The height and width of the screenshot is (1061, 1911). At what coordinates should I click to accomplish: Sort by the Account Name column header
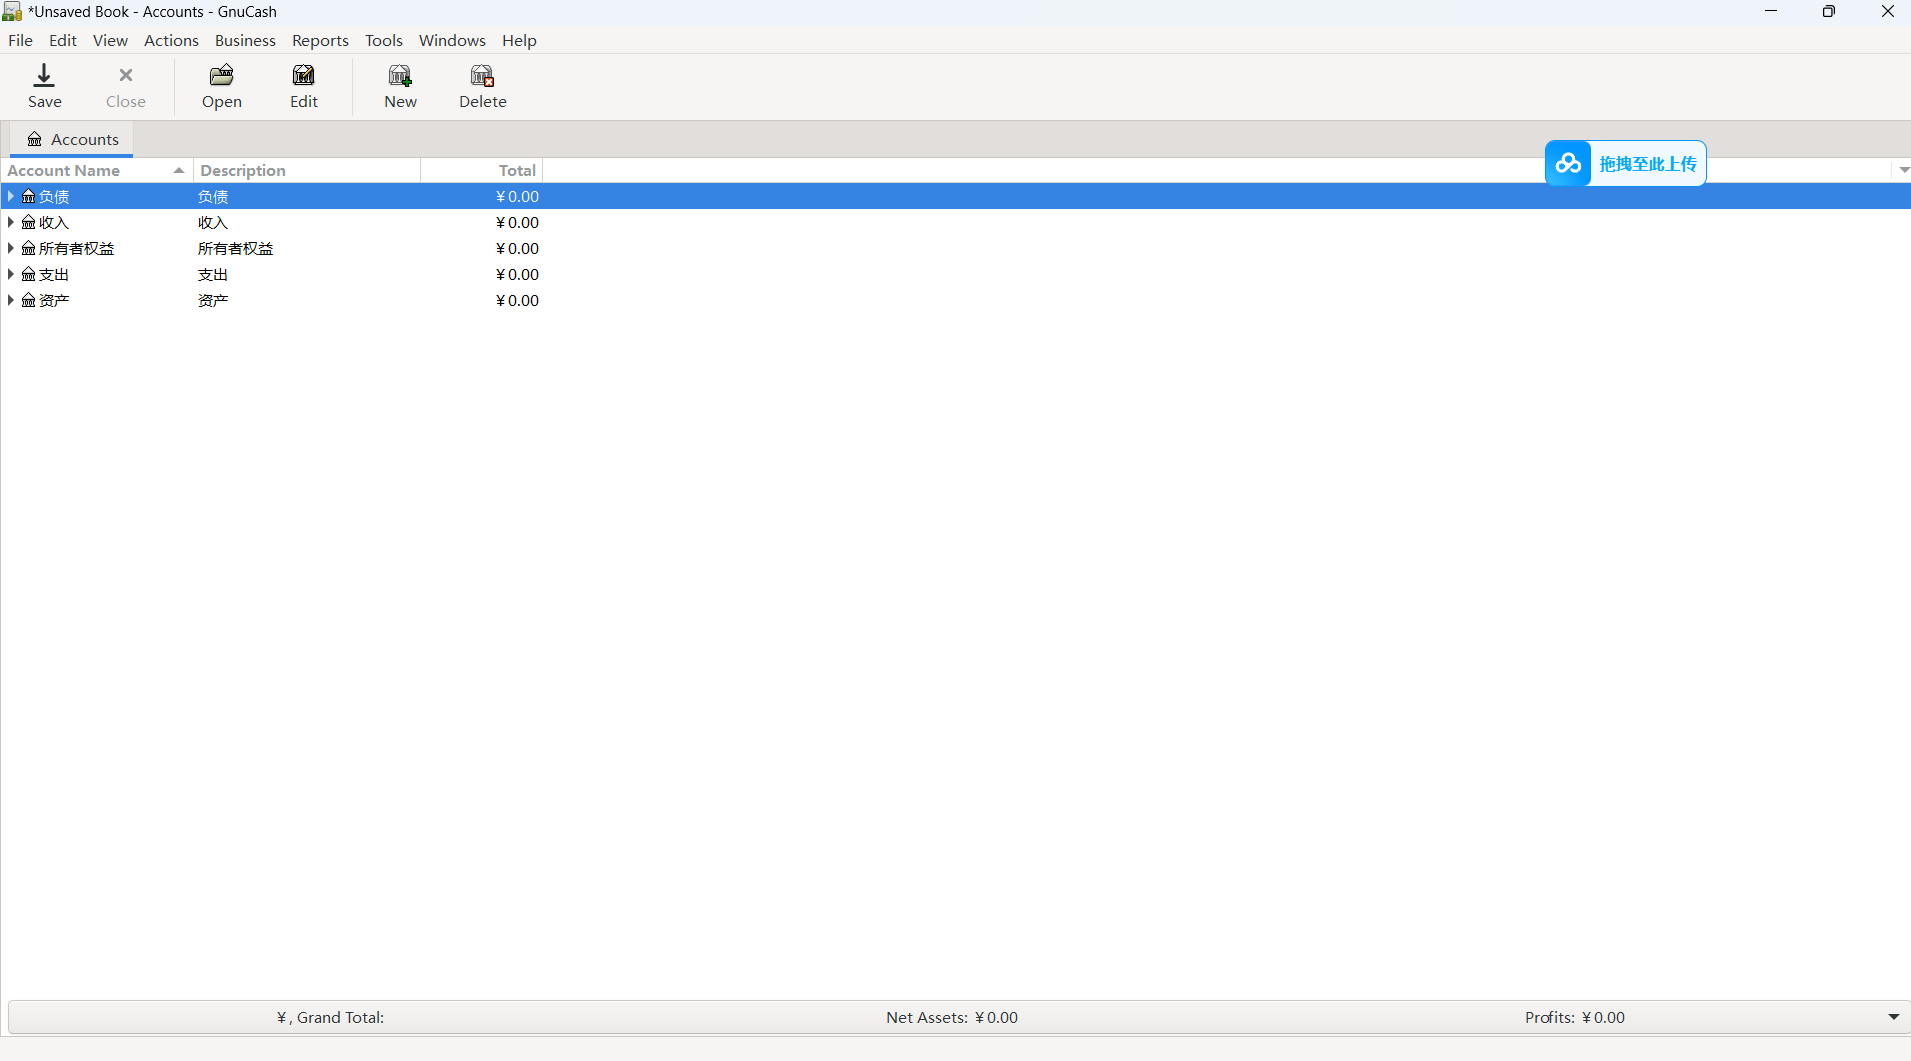pos(97,170)
